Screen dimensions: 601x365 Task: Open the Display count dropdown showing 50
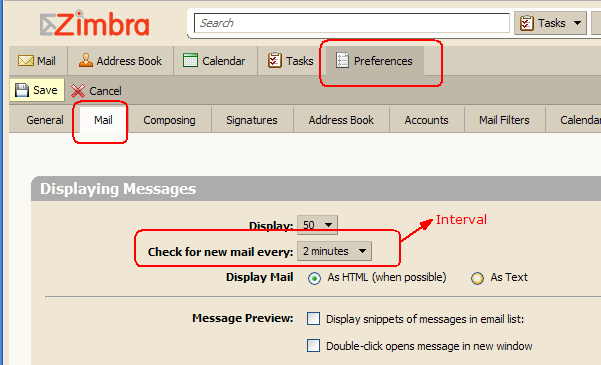(x=317, y=225)
